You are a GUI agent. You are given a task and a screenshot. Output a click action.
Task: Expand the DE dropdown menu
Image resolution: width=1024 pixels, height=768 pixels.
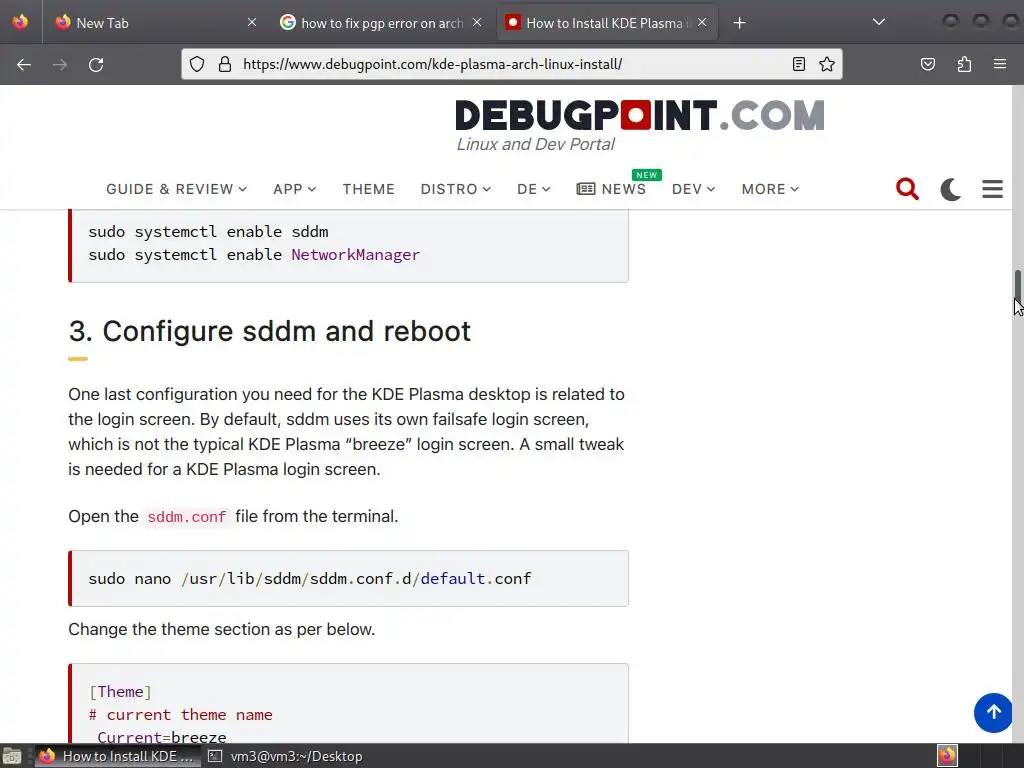point(534,189)
